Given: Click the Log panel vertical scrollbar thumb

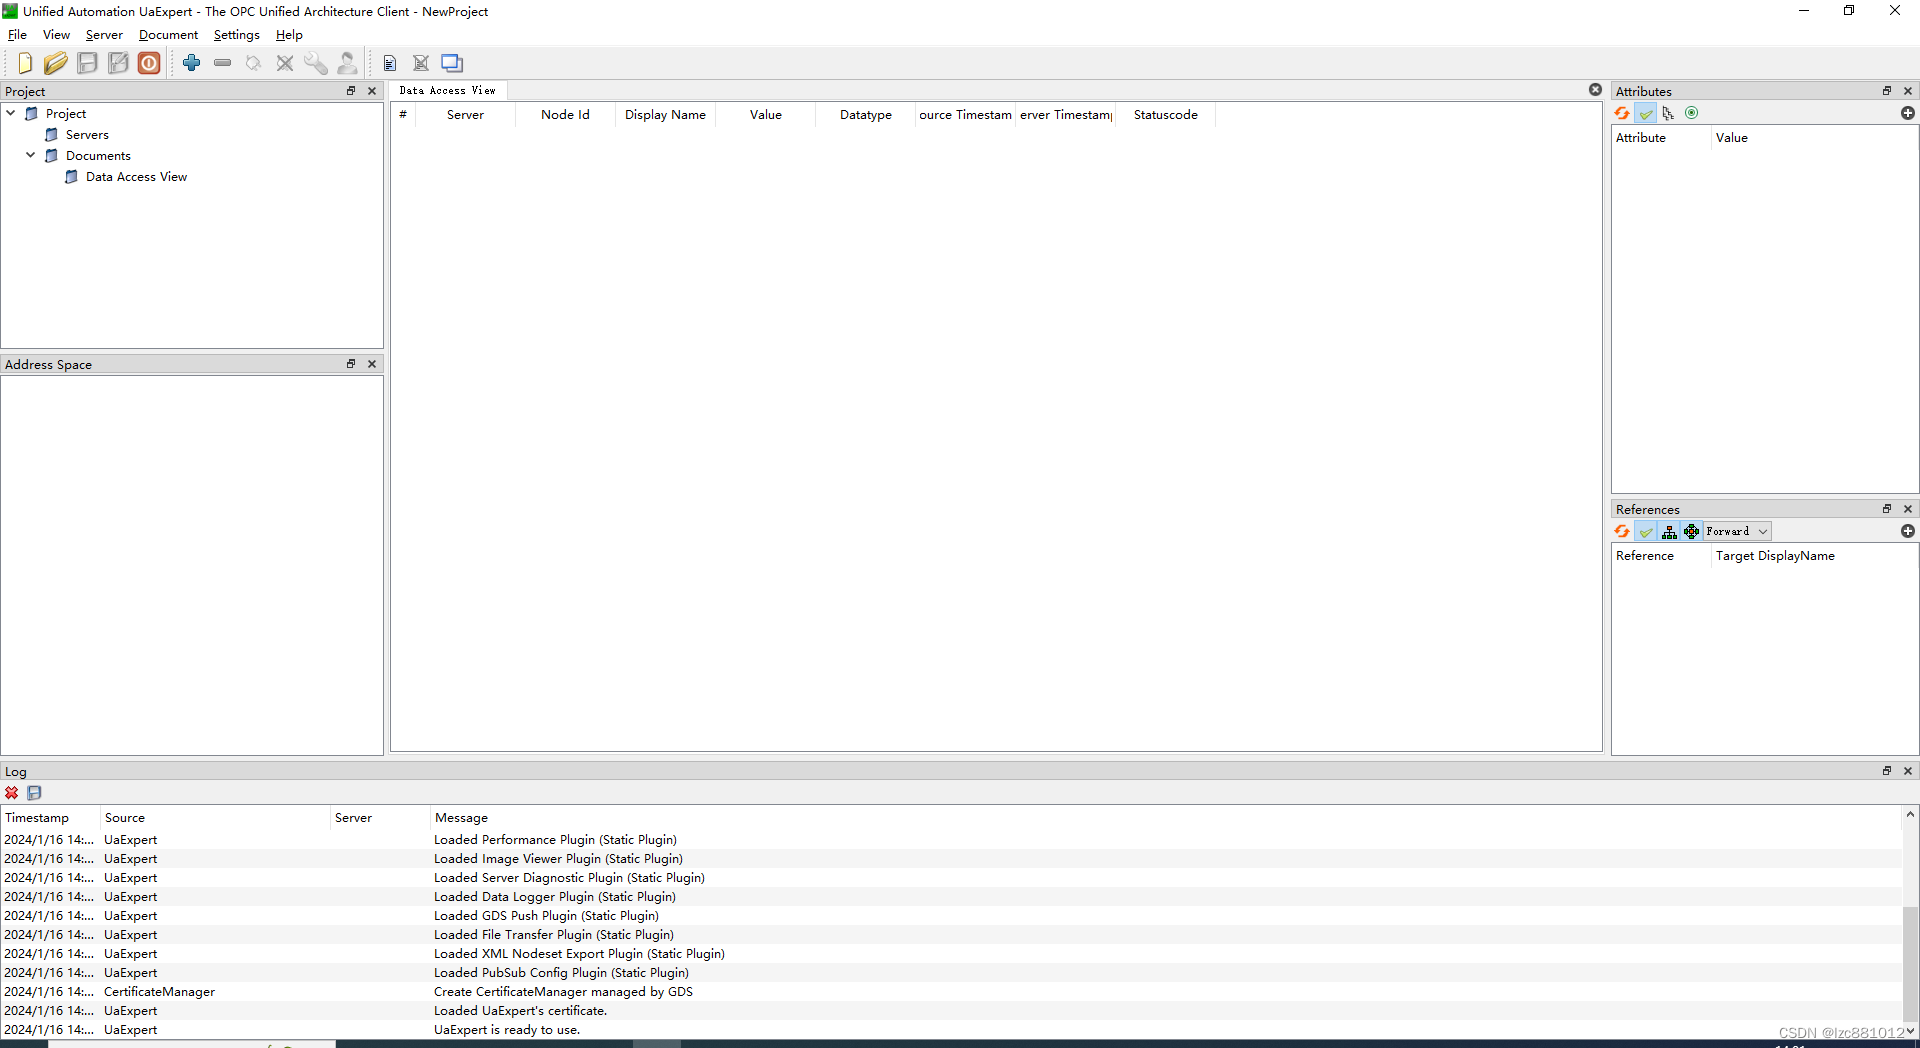Looking at the screenshot, I should [x=1910, y=965].
